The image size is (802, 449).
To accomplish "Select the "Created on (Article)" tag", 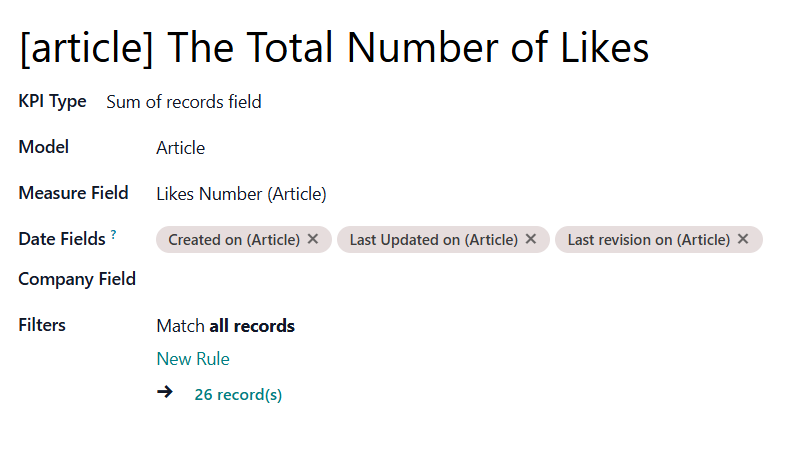I will pos(234,240).
